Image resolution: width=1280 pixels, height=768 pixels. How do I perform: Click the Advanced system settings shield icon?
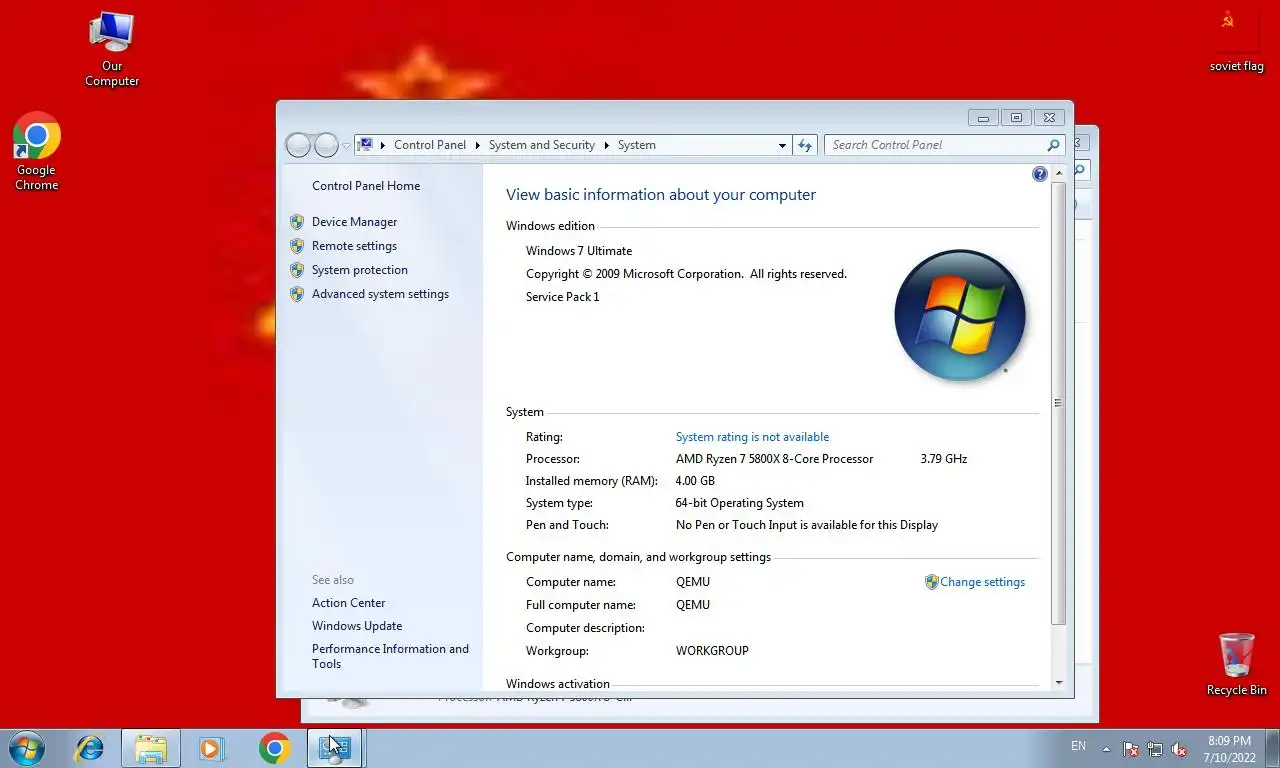(297, 294)
